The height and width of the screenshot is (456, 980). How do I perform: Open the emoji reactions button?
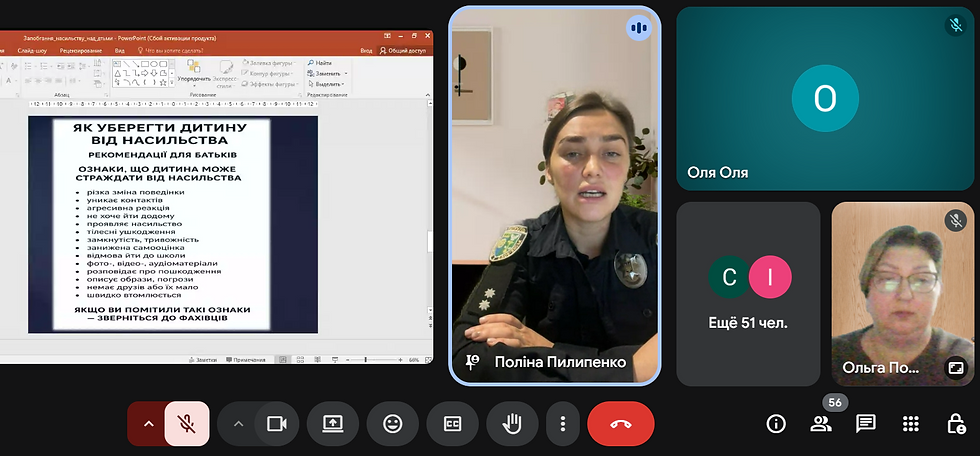[x=392, y=424]
